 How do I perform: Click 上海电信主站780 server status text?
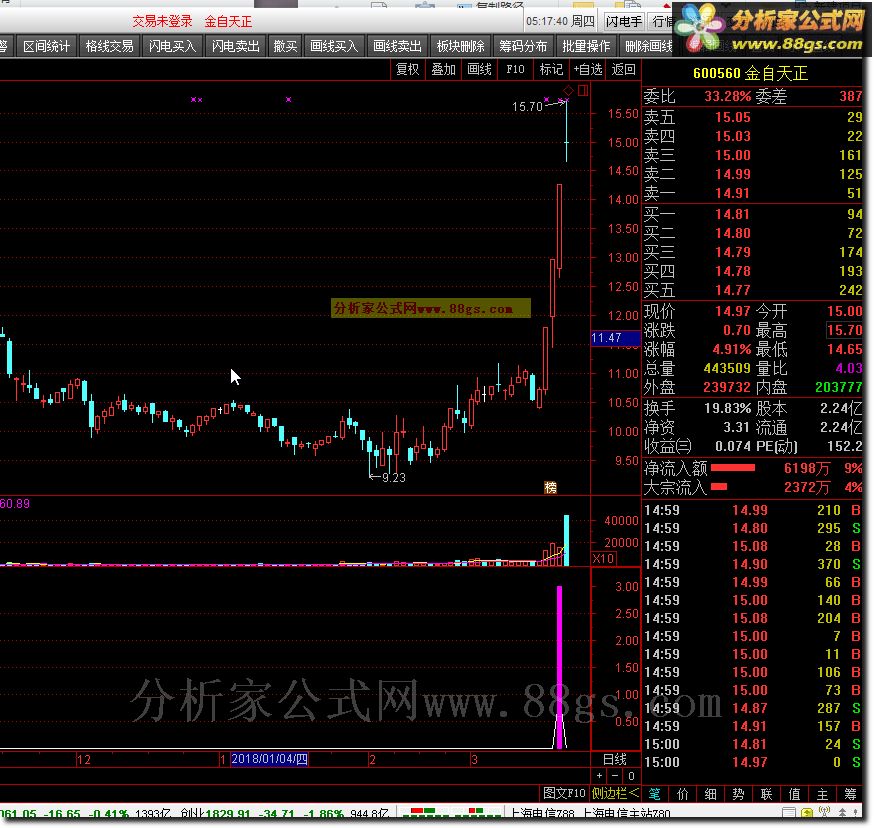click(626, 814)
